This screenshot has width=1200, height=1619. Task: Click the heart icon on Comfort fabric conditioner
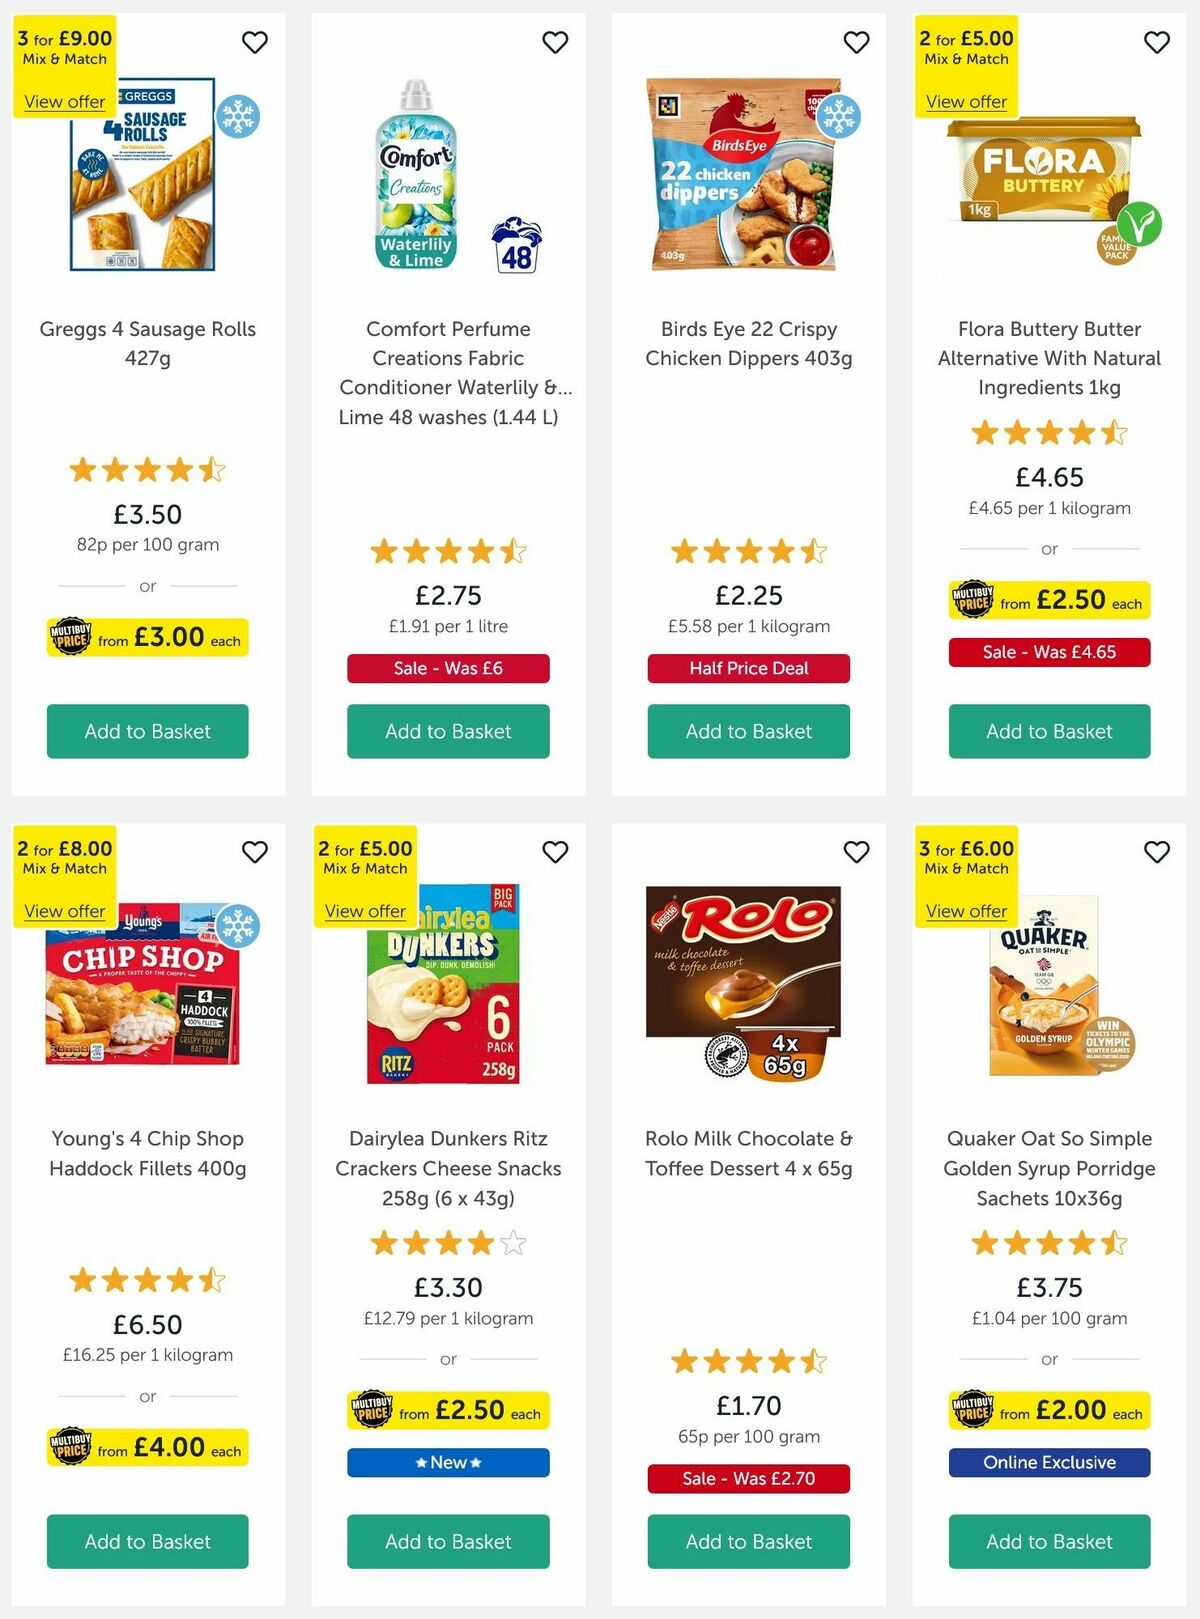555,43
